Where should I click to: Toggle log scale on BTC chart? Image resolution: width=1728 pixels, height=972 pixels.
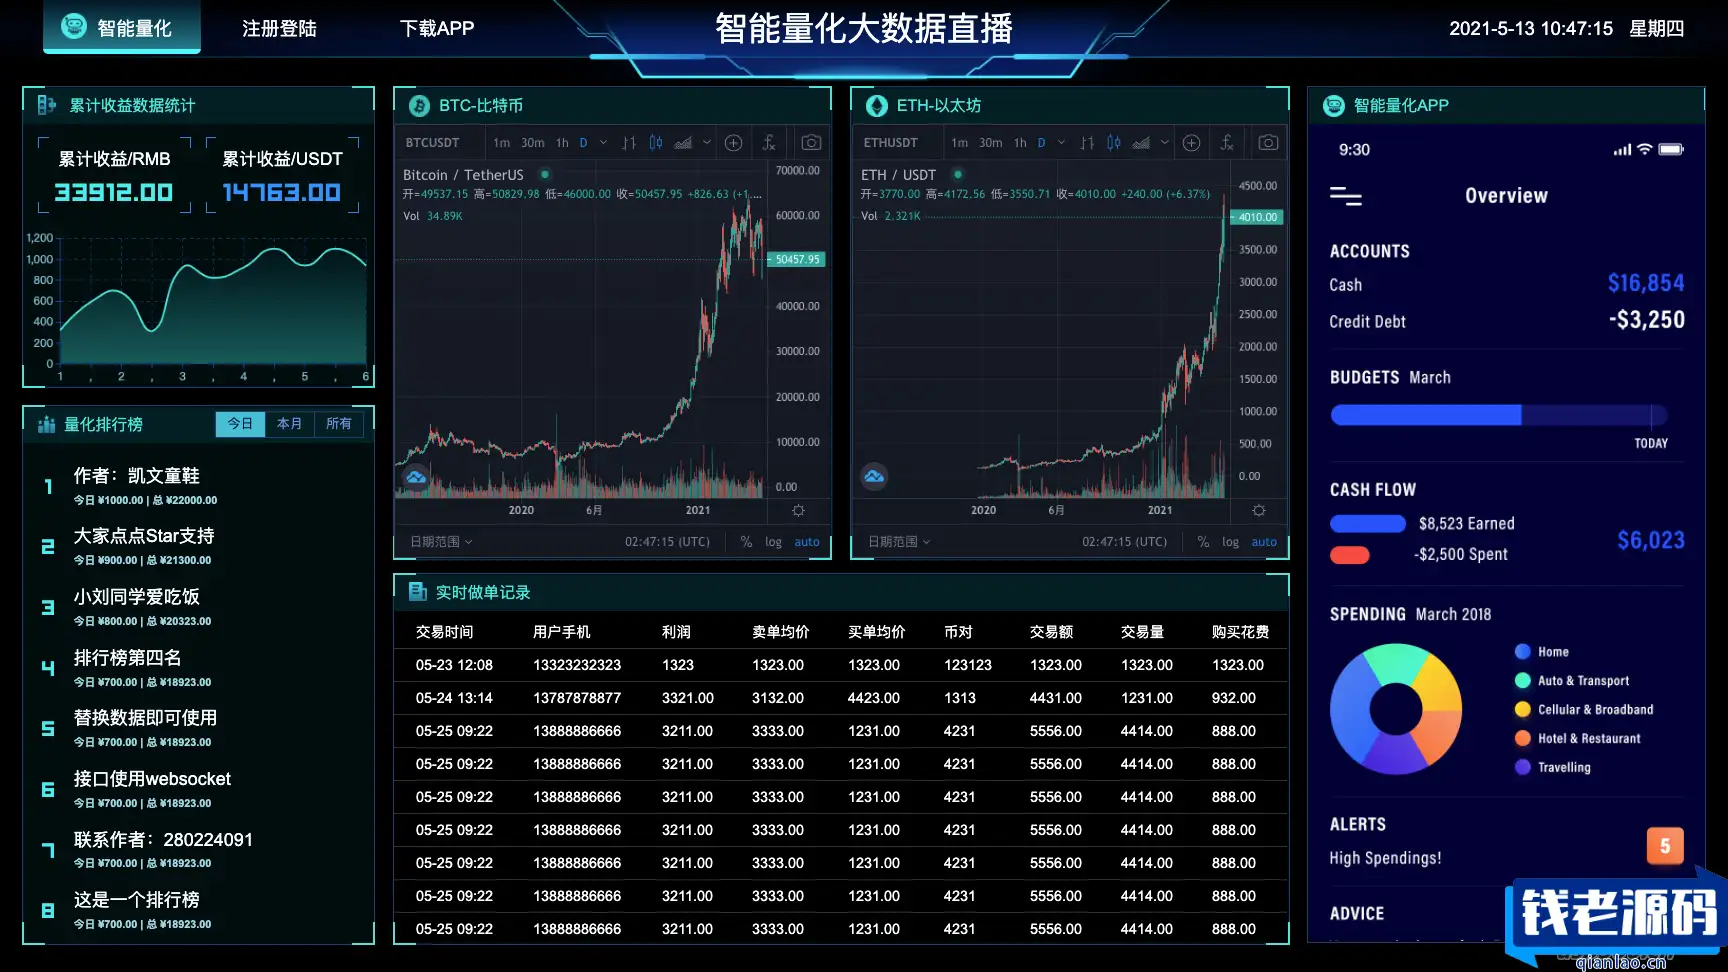coord(773,542)
